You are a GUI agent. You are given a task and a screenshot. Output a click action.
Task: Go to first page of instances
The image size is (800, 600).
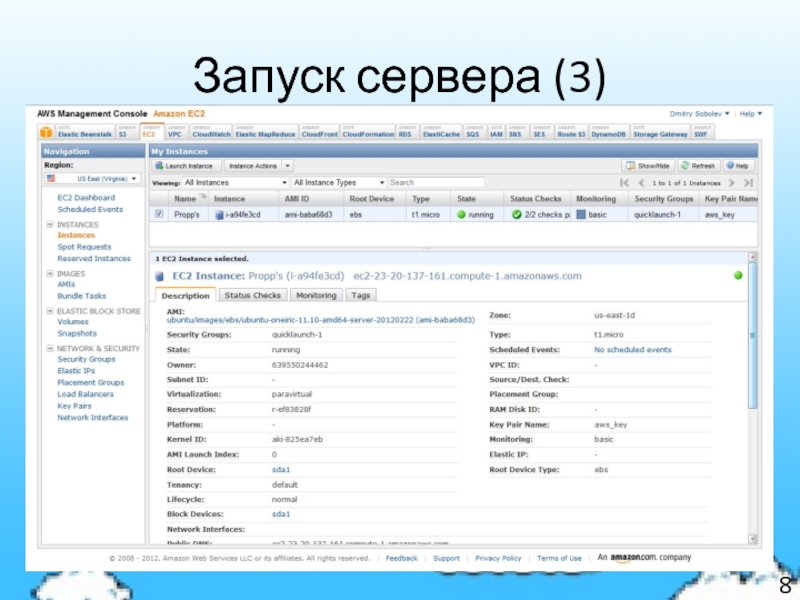[624, 183]
